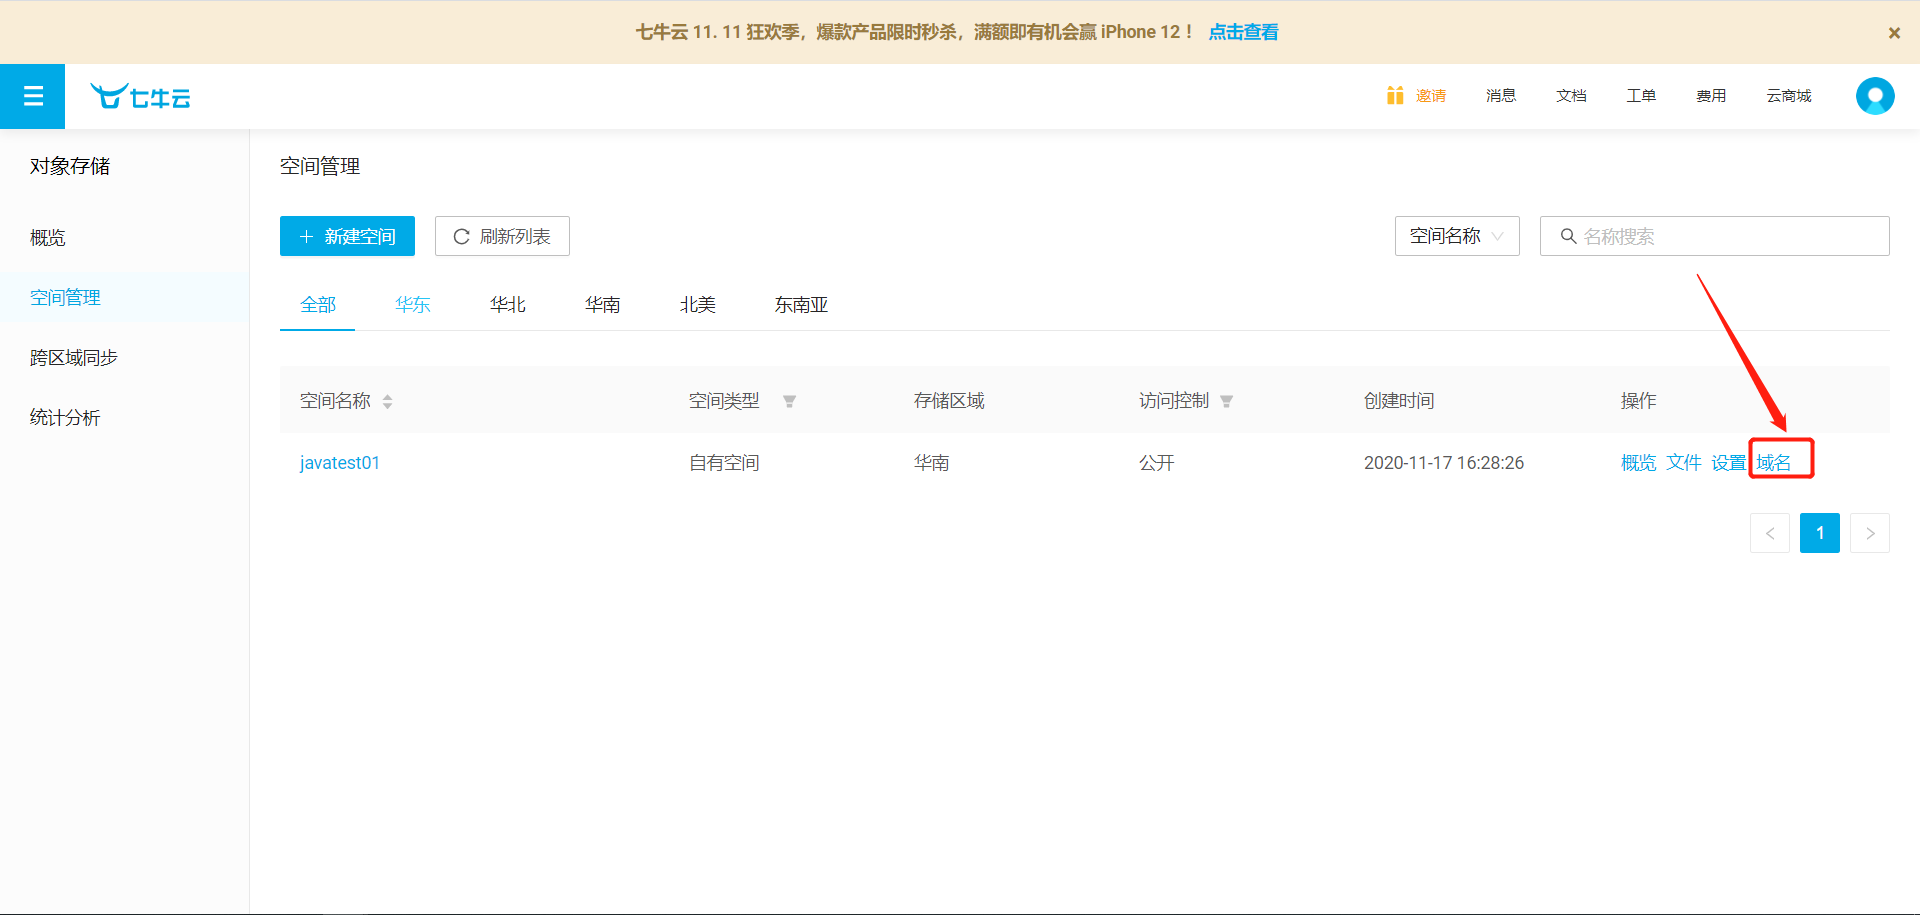This screenshot has height=915, width=1920.
Task: Select the 华东 region tab
Action: [413, 305]
